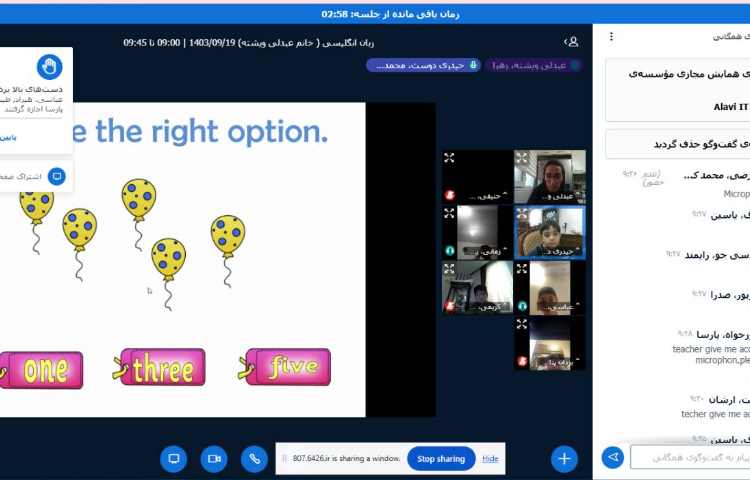Click the 'three' answer label
The height and width of the screenshot is (480, 750).
(x=163, y=368)
